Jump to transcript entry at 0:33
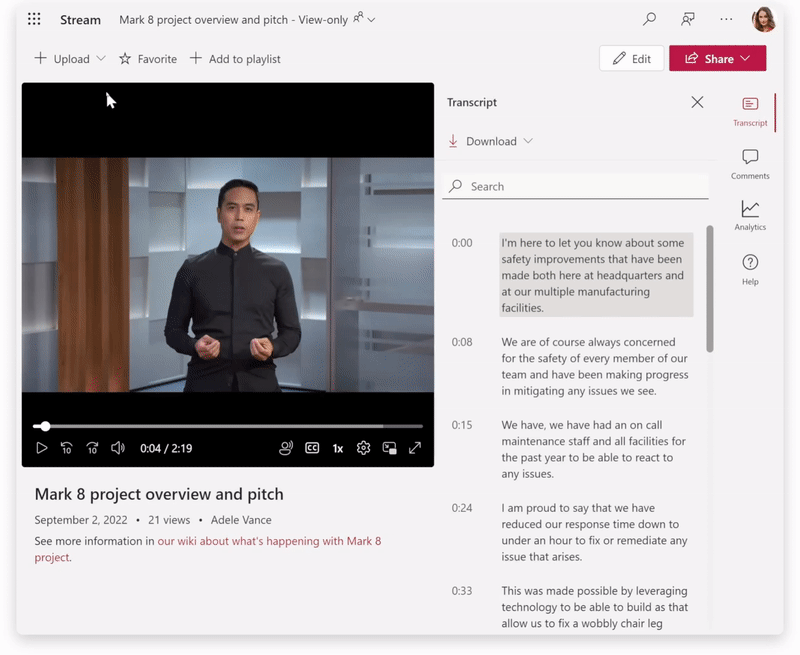Image resolution: width=800 pixels, height=655 pixels. (594, 607)
